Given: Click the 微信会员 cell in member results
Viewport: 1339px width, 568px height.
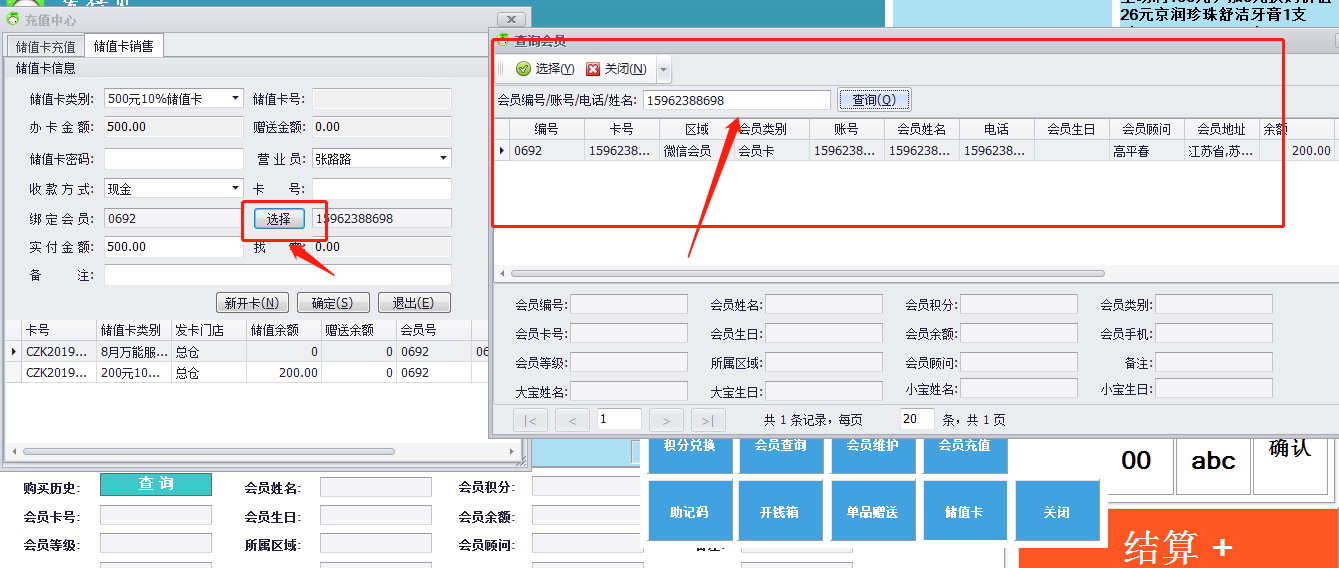Looking at the screenshot, I should [697, 151].
